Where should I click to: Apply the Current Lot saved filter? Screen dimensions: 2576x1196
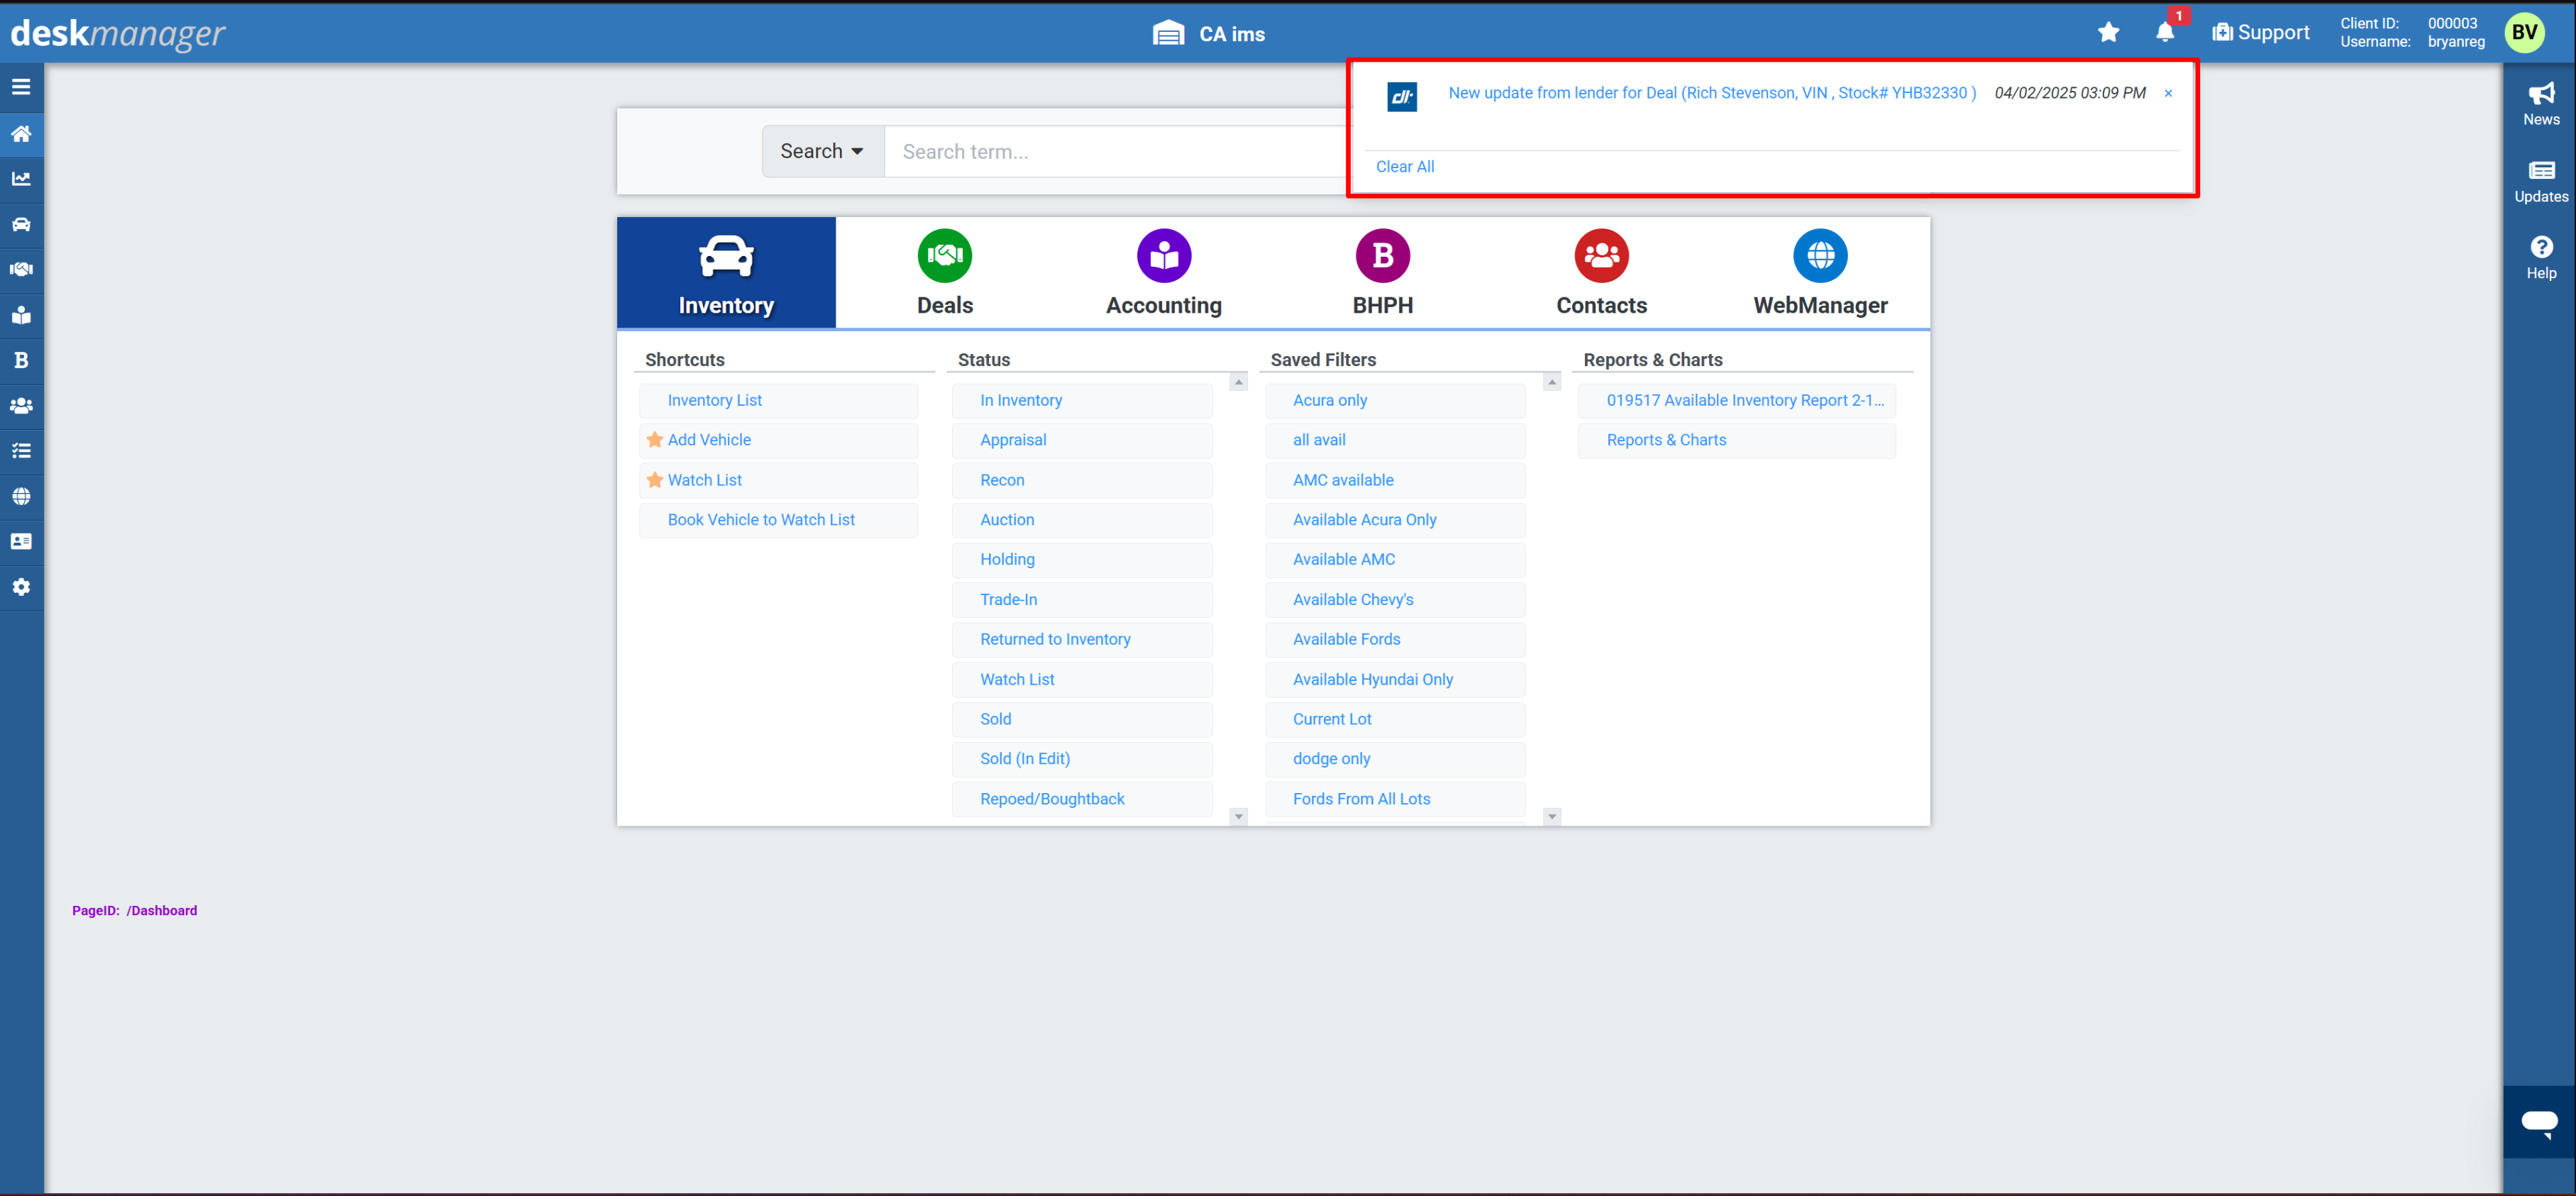pyautogui.click(x=1395, y=719)
